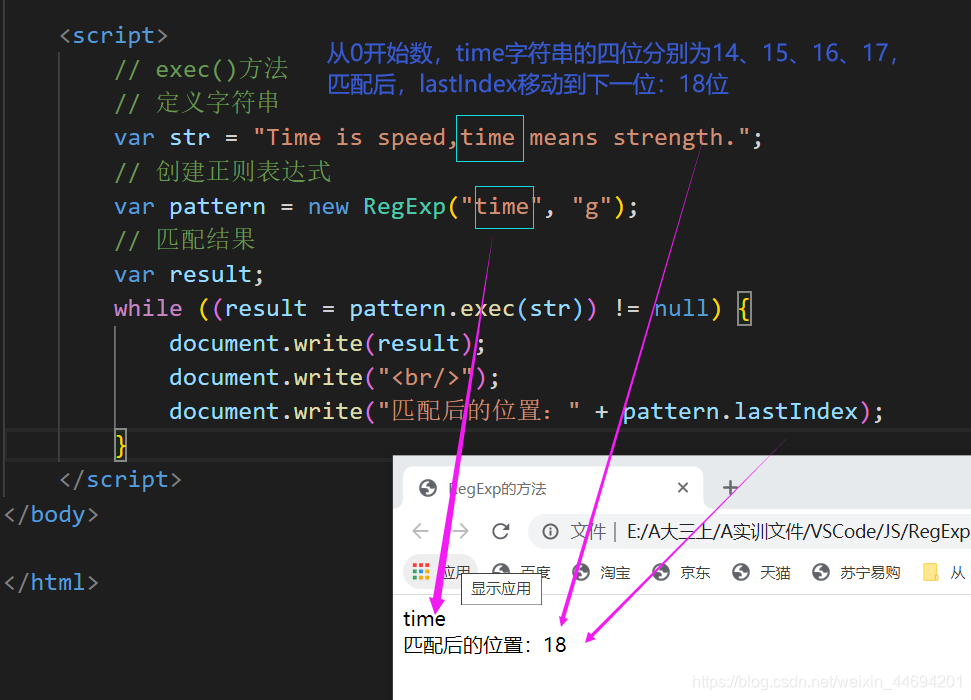Click the closing '</script>' tag
The image size is (971, 700).
121,479
